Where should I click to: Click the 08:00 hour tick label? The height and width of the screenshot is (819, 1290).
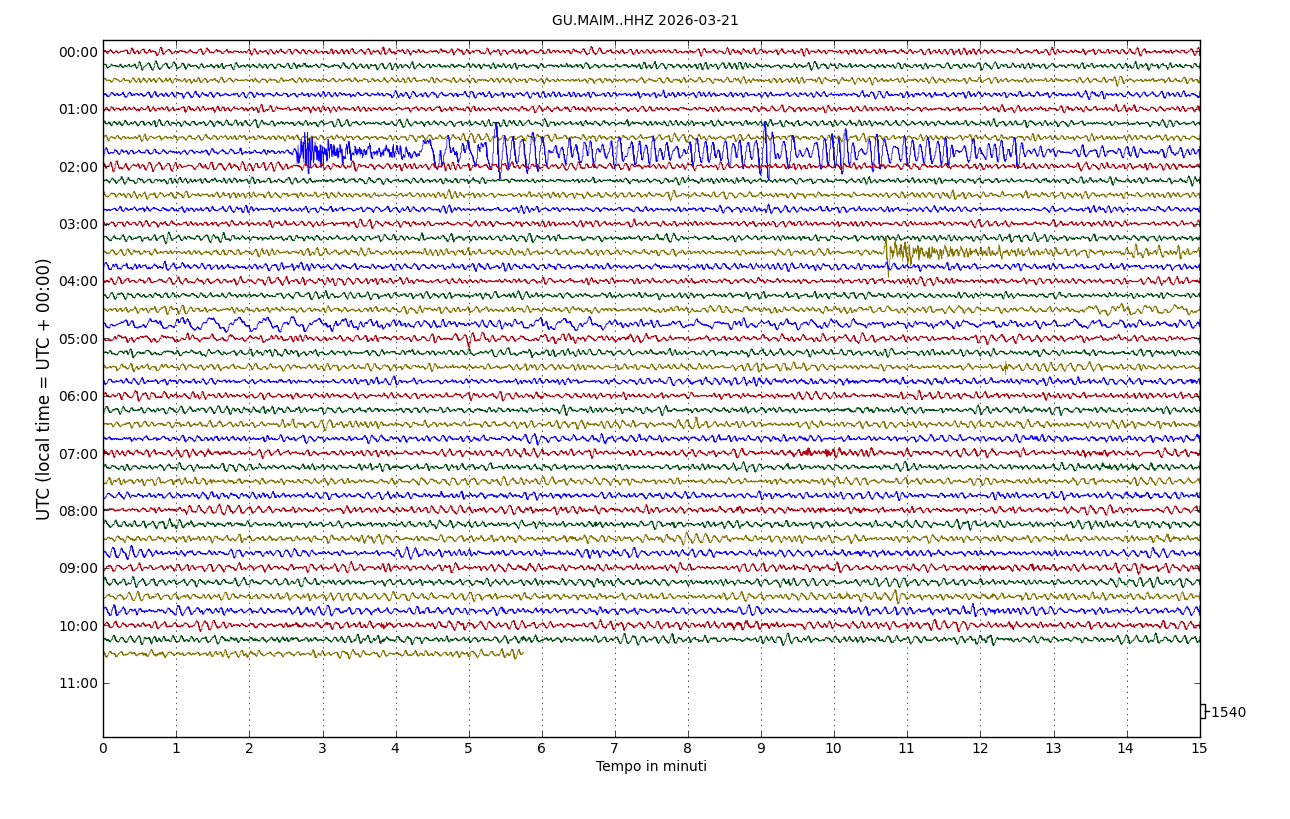pyautogui.click(x=78, y=511)
